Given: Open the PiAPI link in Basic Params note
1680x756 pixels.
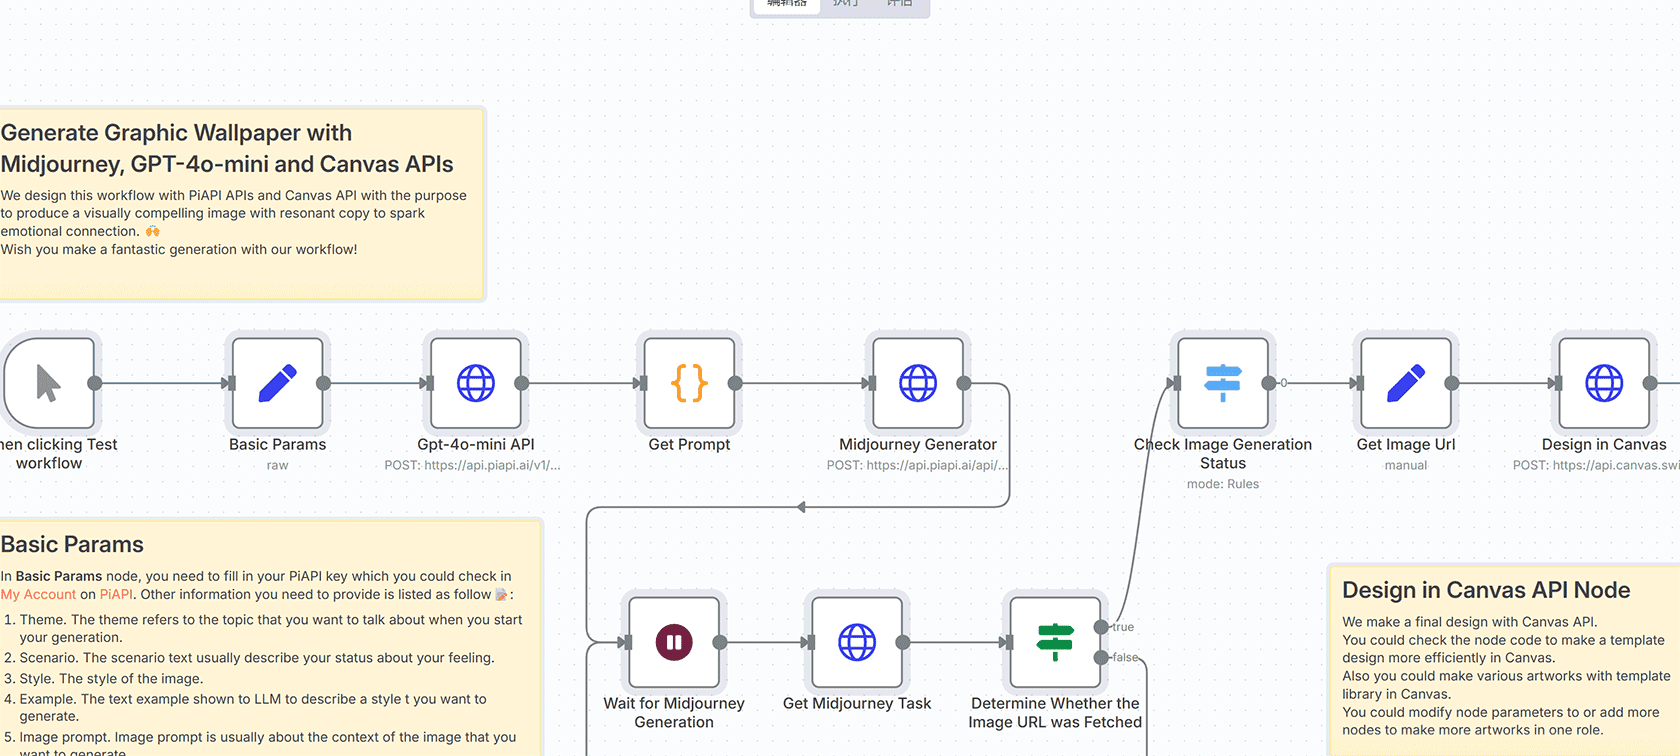Looking at the screenshot, I should (x=116, y=594).
